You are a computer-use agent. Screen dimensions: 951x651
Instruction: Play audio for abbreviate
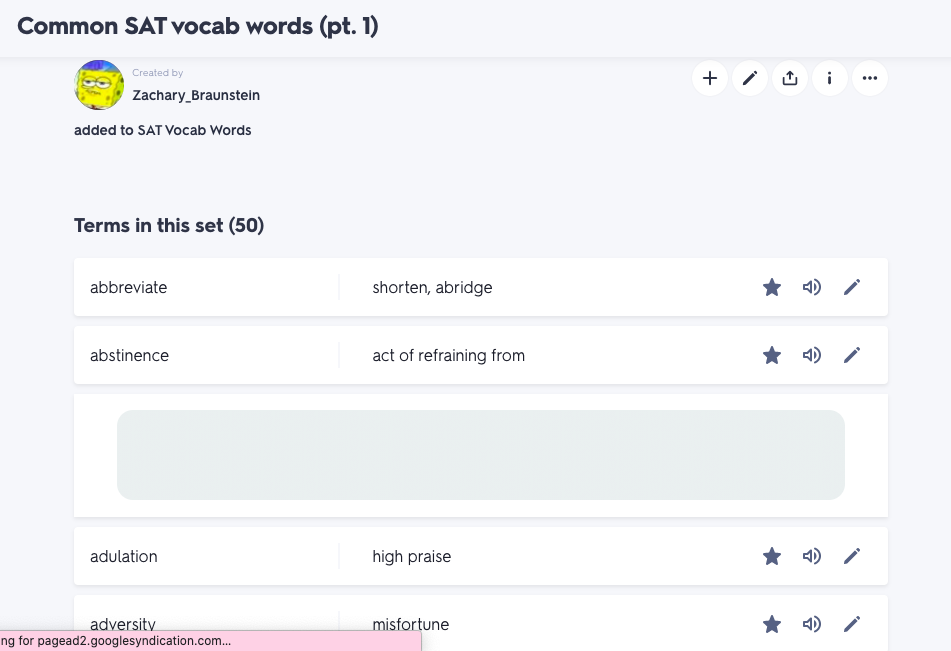coord(812,288)
